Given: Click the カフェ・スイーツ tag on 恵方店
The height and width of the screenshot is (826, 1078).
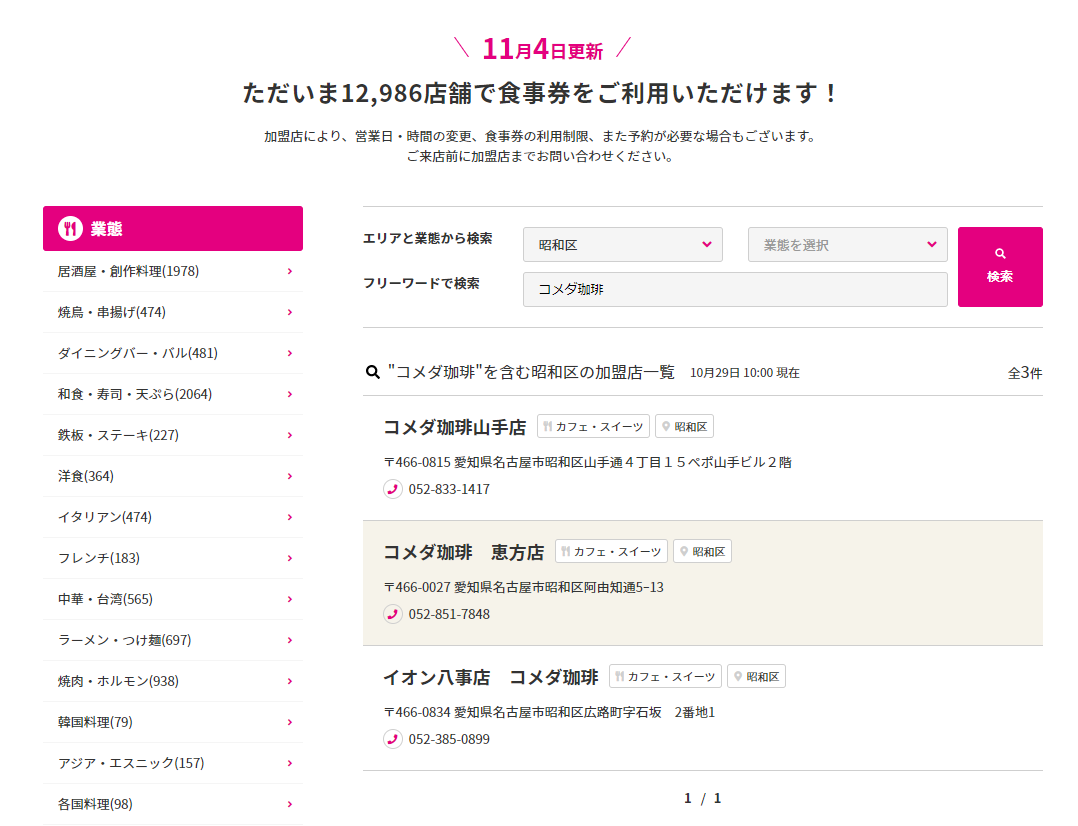Looking at the screenshot, I should click(611, 552).
